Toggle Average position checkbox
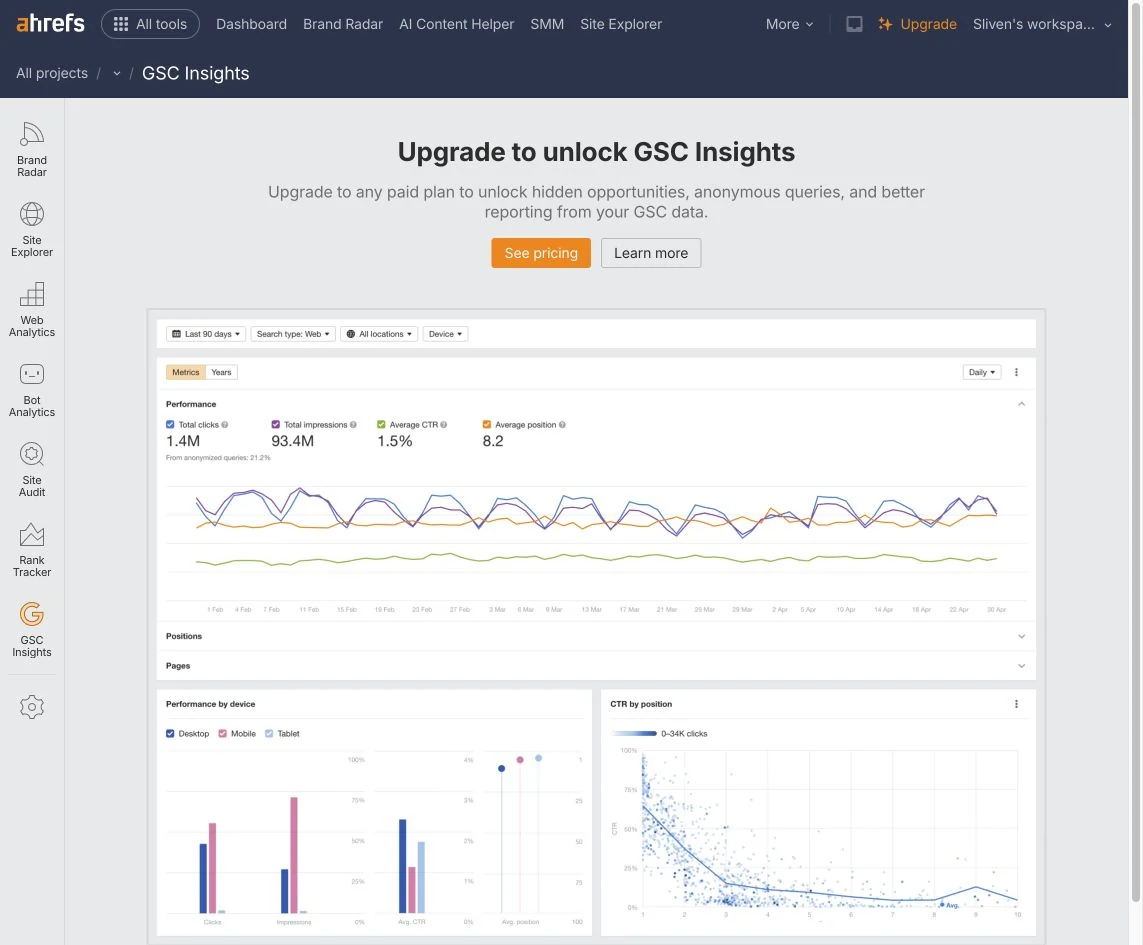The width and height of the screenshot is (1143, 945). coord(487,424)
